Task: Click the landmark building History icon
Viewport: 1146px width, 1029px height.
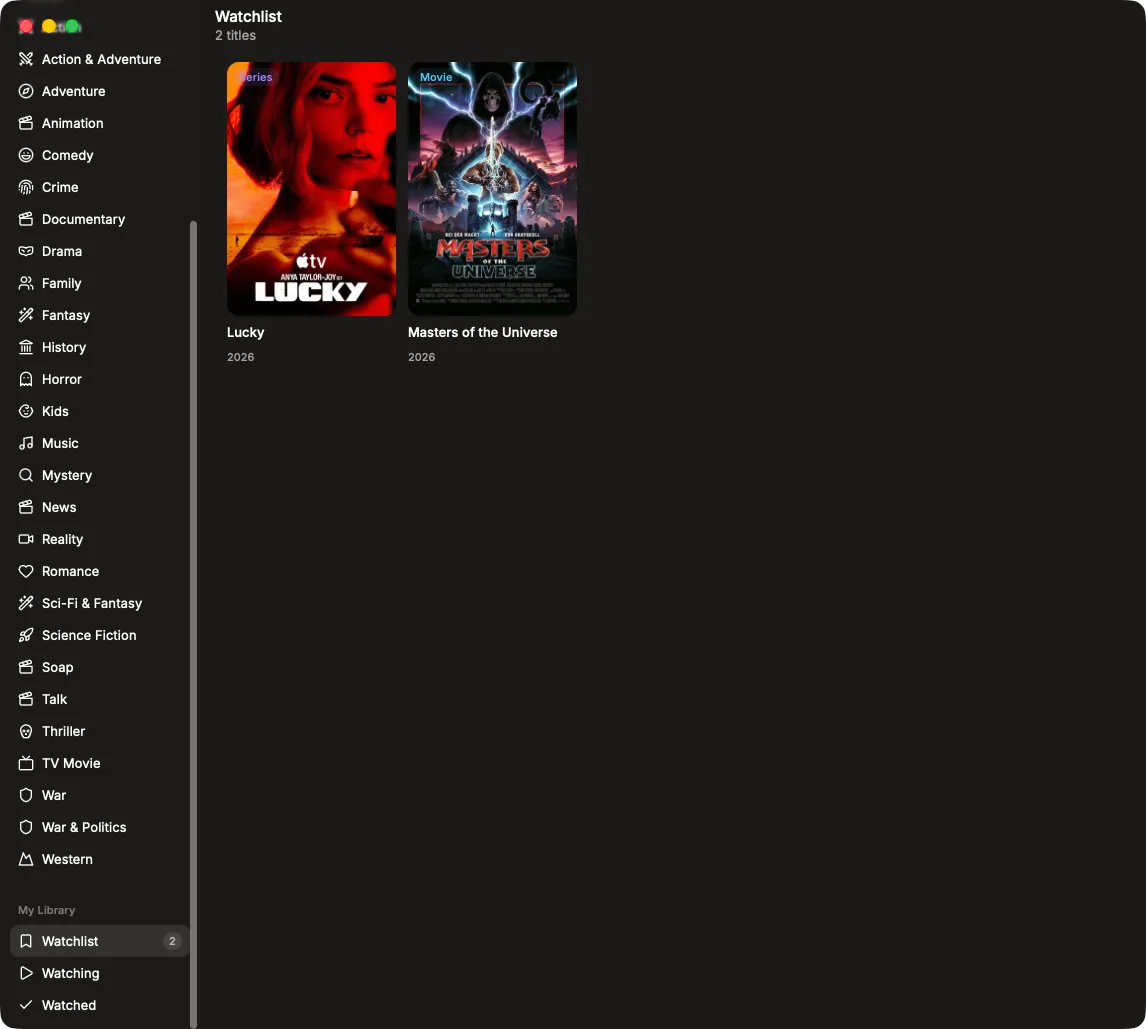Action: [x=26, y=347]
